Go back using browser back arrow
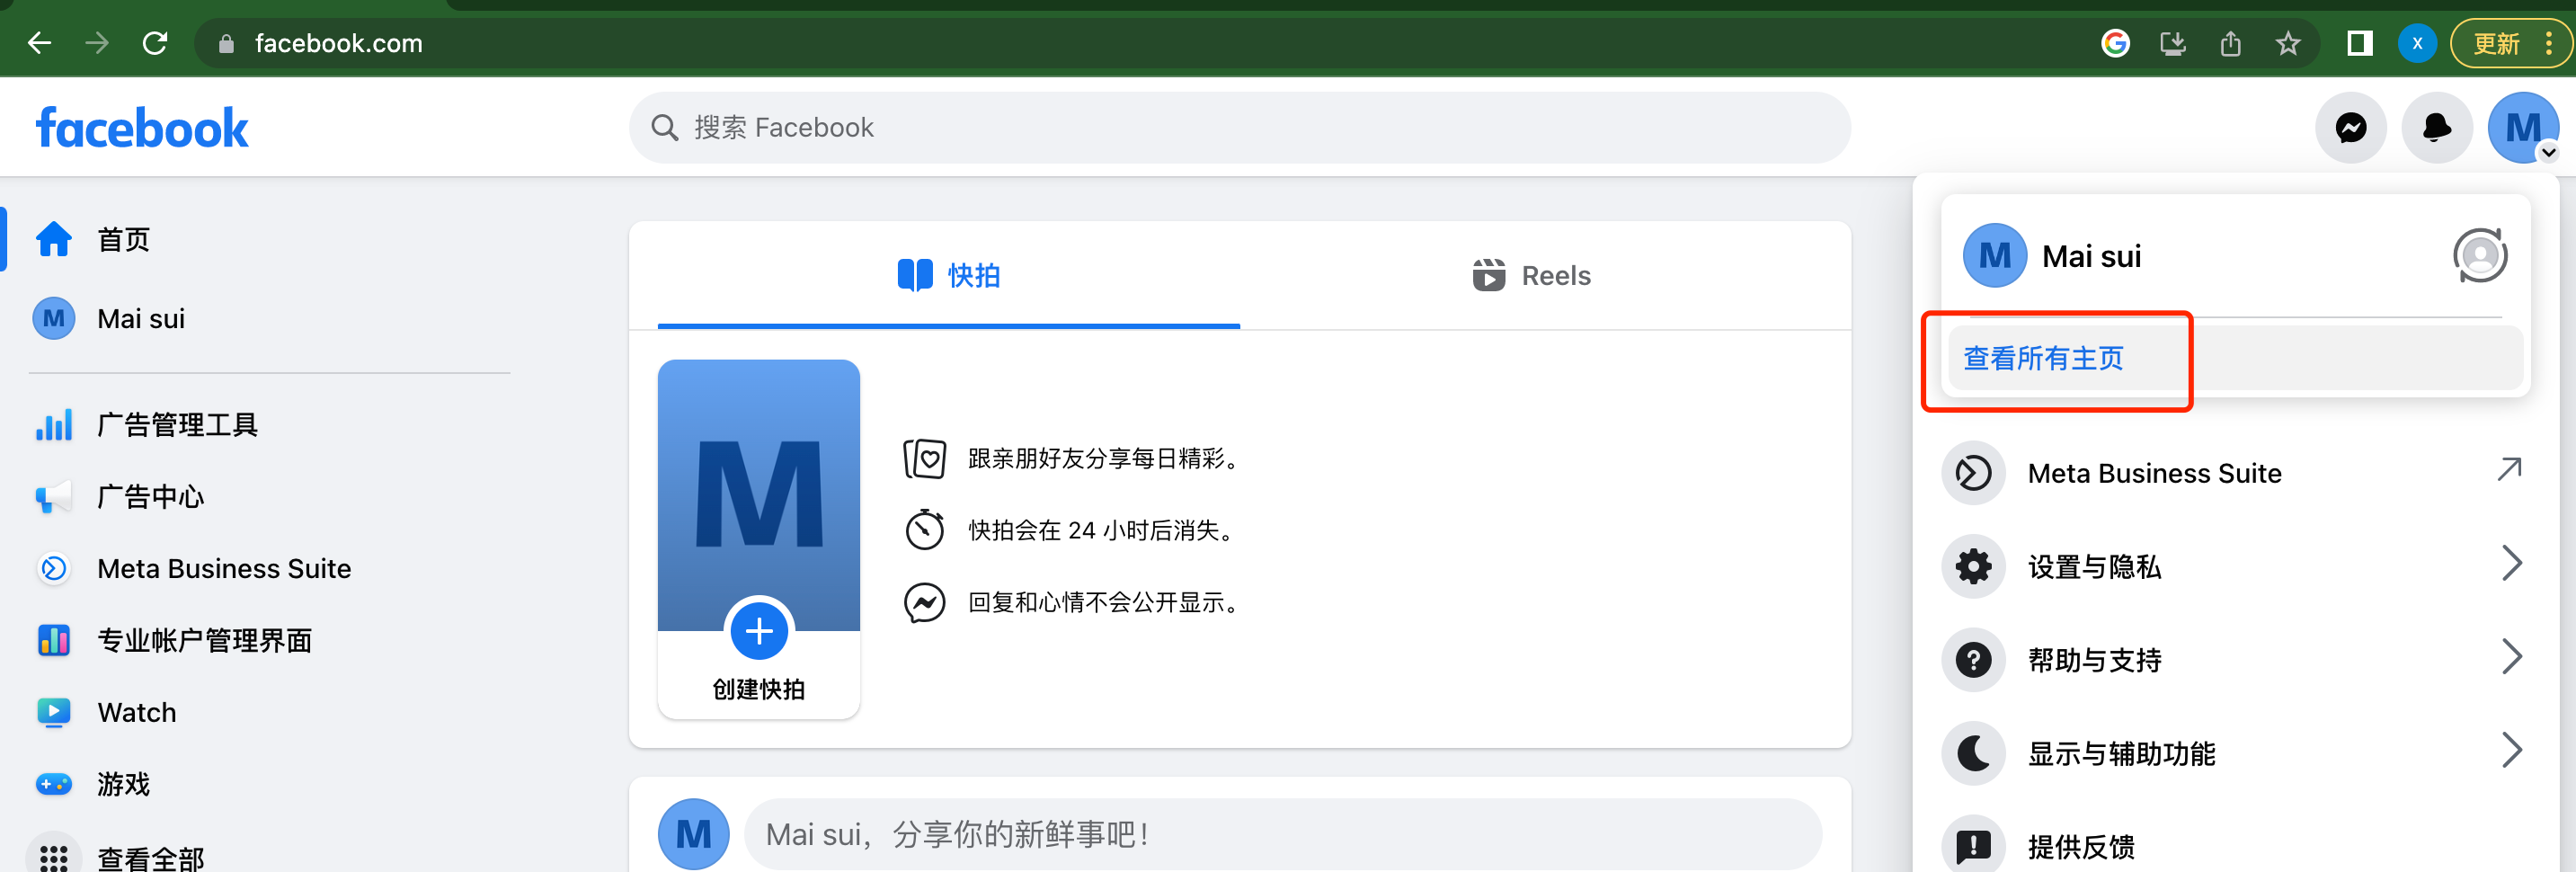Viewport: 2576px width, 872px height. [x=39, y=43]
